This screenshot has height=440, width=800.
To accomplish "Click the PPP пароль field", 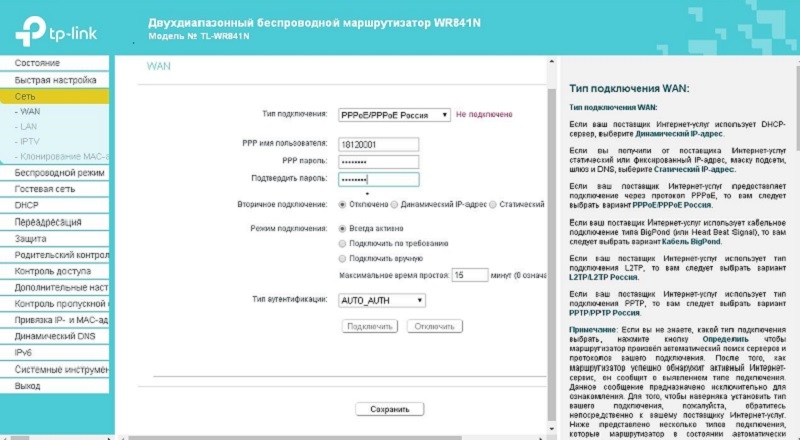I will click(378, 162).
